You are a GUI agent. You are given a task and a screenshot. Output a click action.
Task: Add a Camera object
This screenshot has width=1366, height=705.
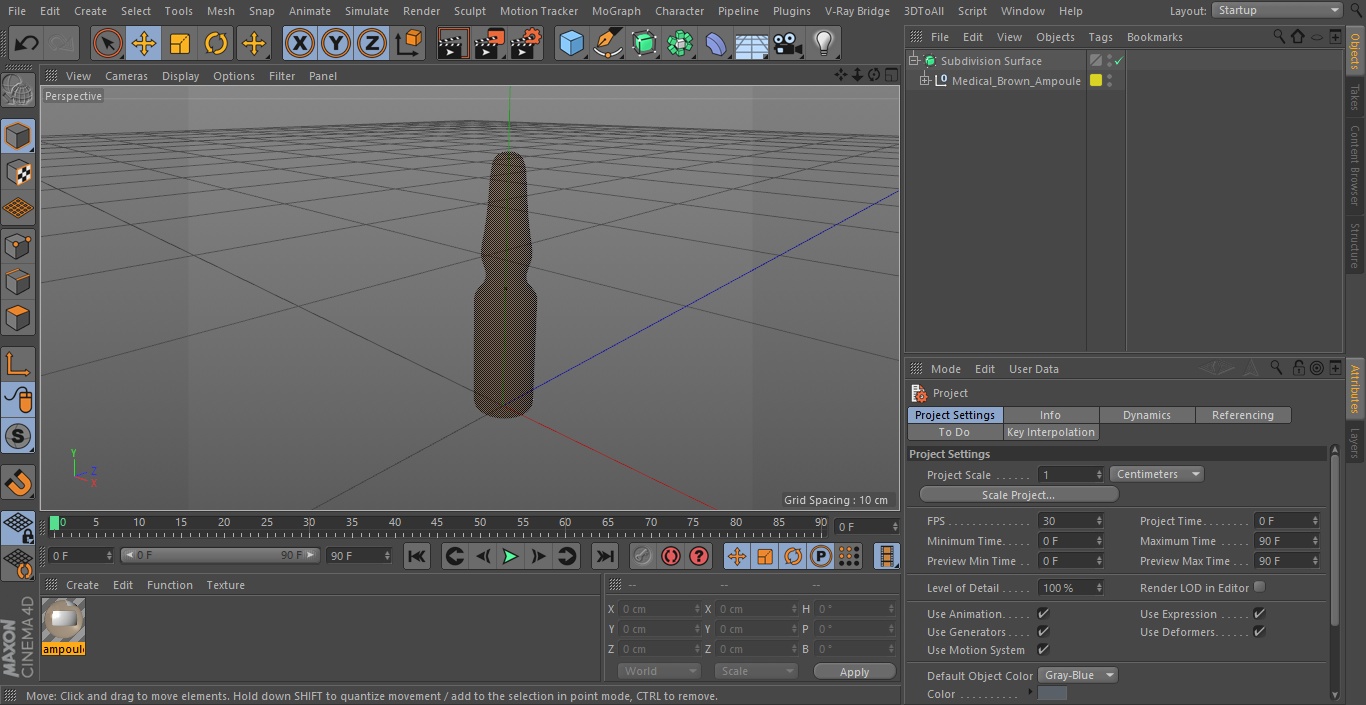[x=788, y=43]
